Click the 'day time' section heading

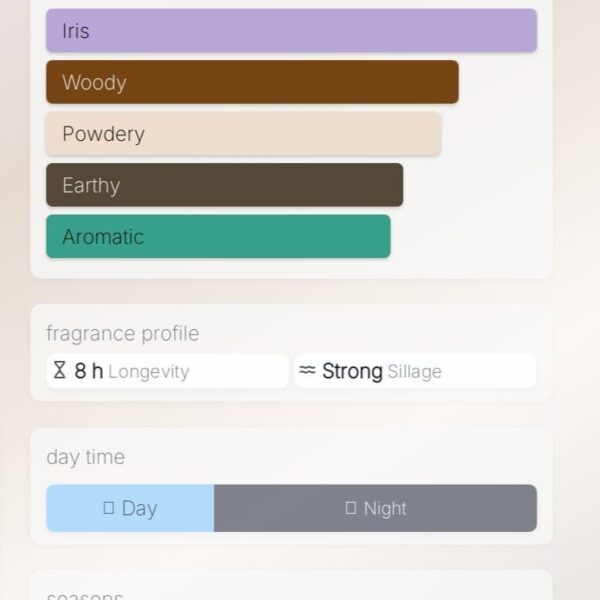point(85,457)
